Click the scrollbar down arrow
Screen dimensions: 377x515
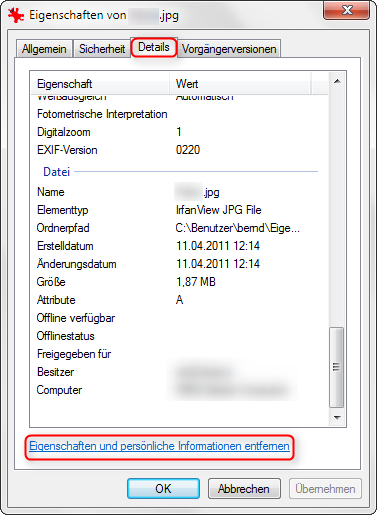tap(337, 417)
